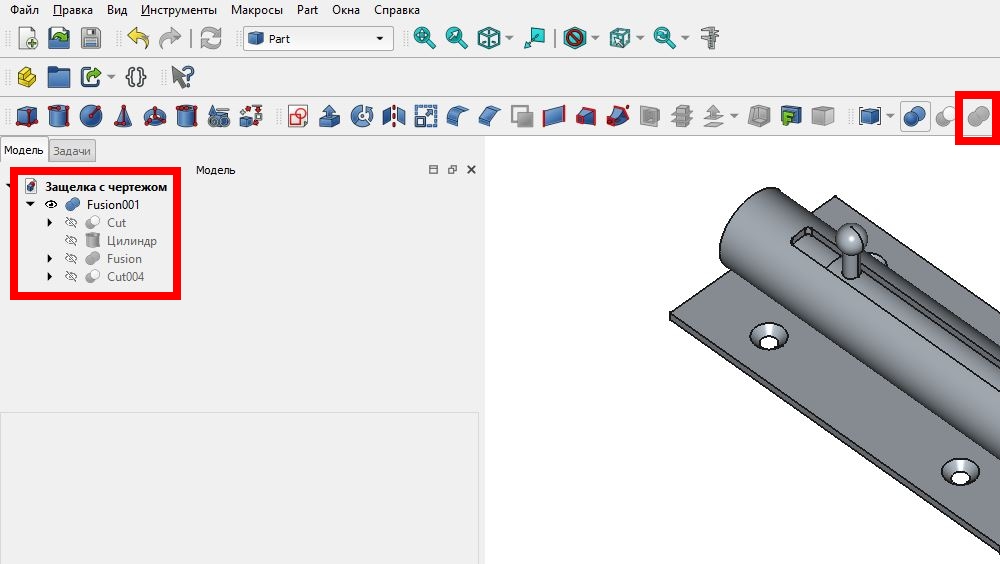Expand the Fusion tree node
1000x564 pixels.
click(50, 258)
